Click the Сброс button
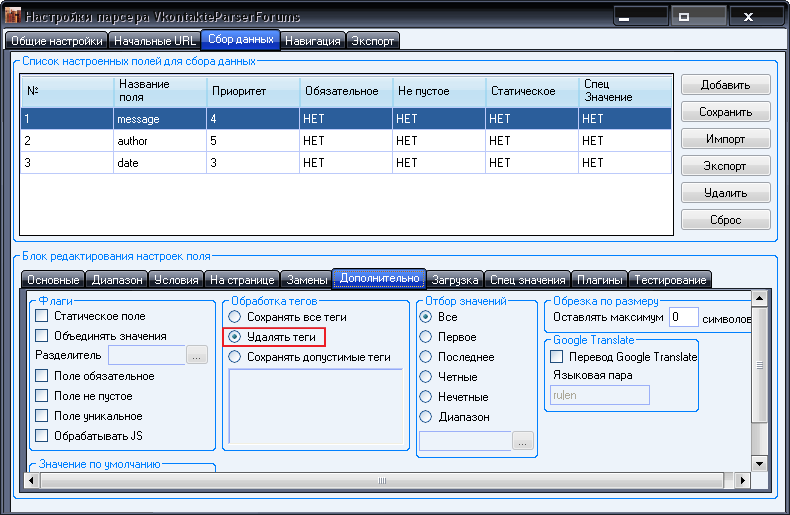The width and height of the screenshot is (790, 515). tap(725, 219)
